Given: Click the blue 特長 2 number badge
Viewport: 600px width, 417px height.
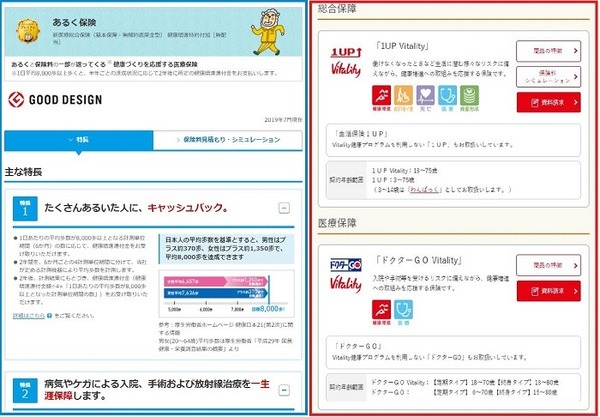Looking at the screenshot, I should click(x=25, y=391).
